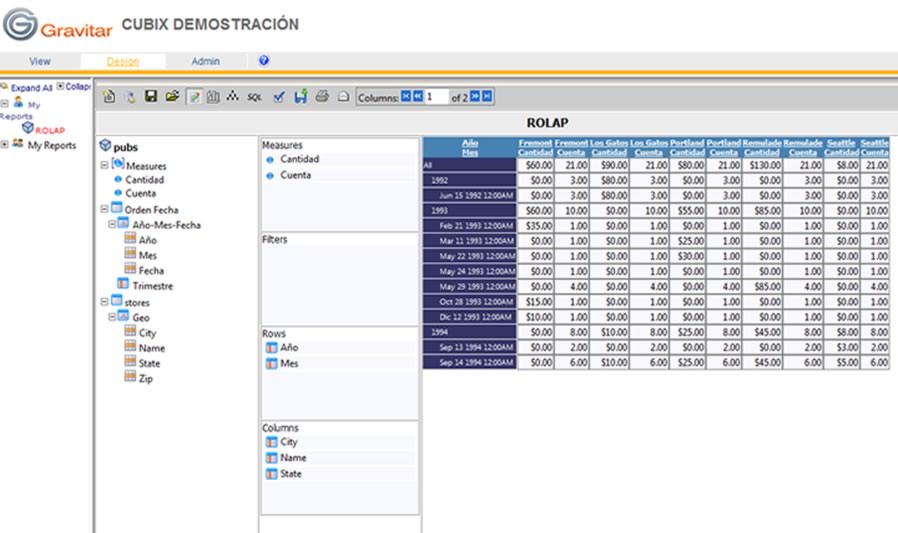Click the Sep 14 1994 row header
This screenshot has width=898, height=533.
[x=470, y=362]
